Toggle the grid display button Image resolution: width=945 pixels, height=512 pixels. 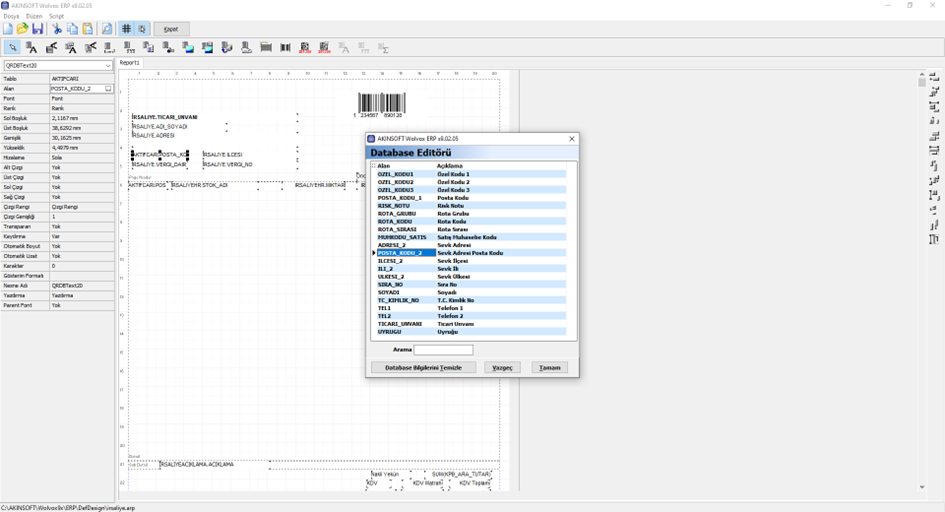(x=126, y=29)
